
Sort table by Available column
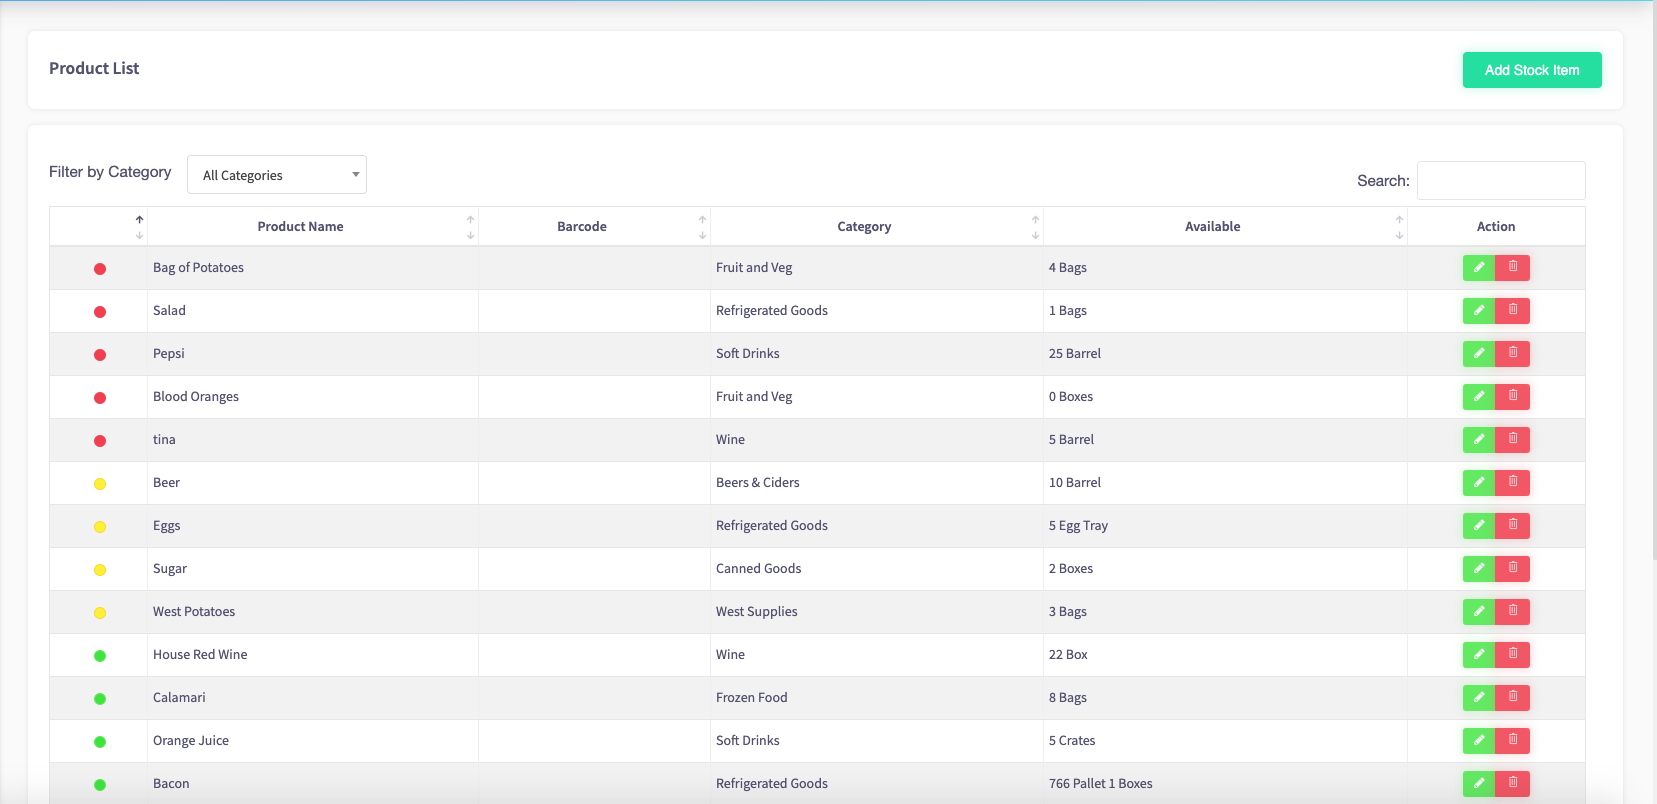pos(1225,227)
